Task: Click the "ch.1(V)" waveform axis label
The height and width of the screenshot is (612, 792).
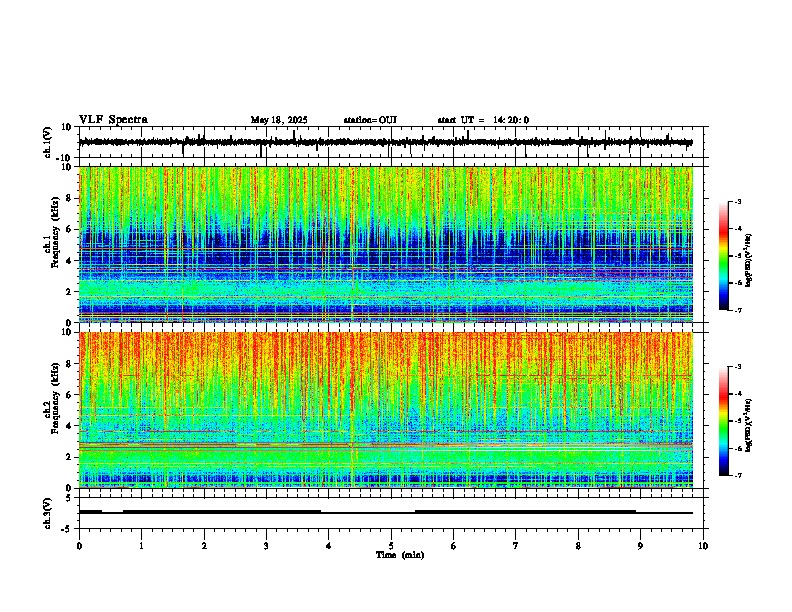Action: coord(48,142)
